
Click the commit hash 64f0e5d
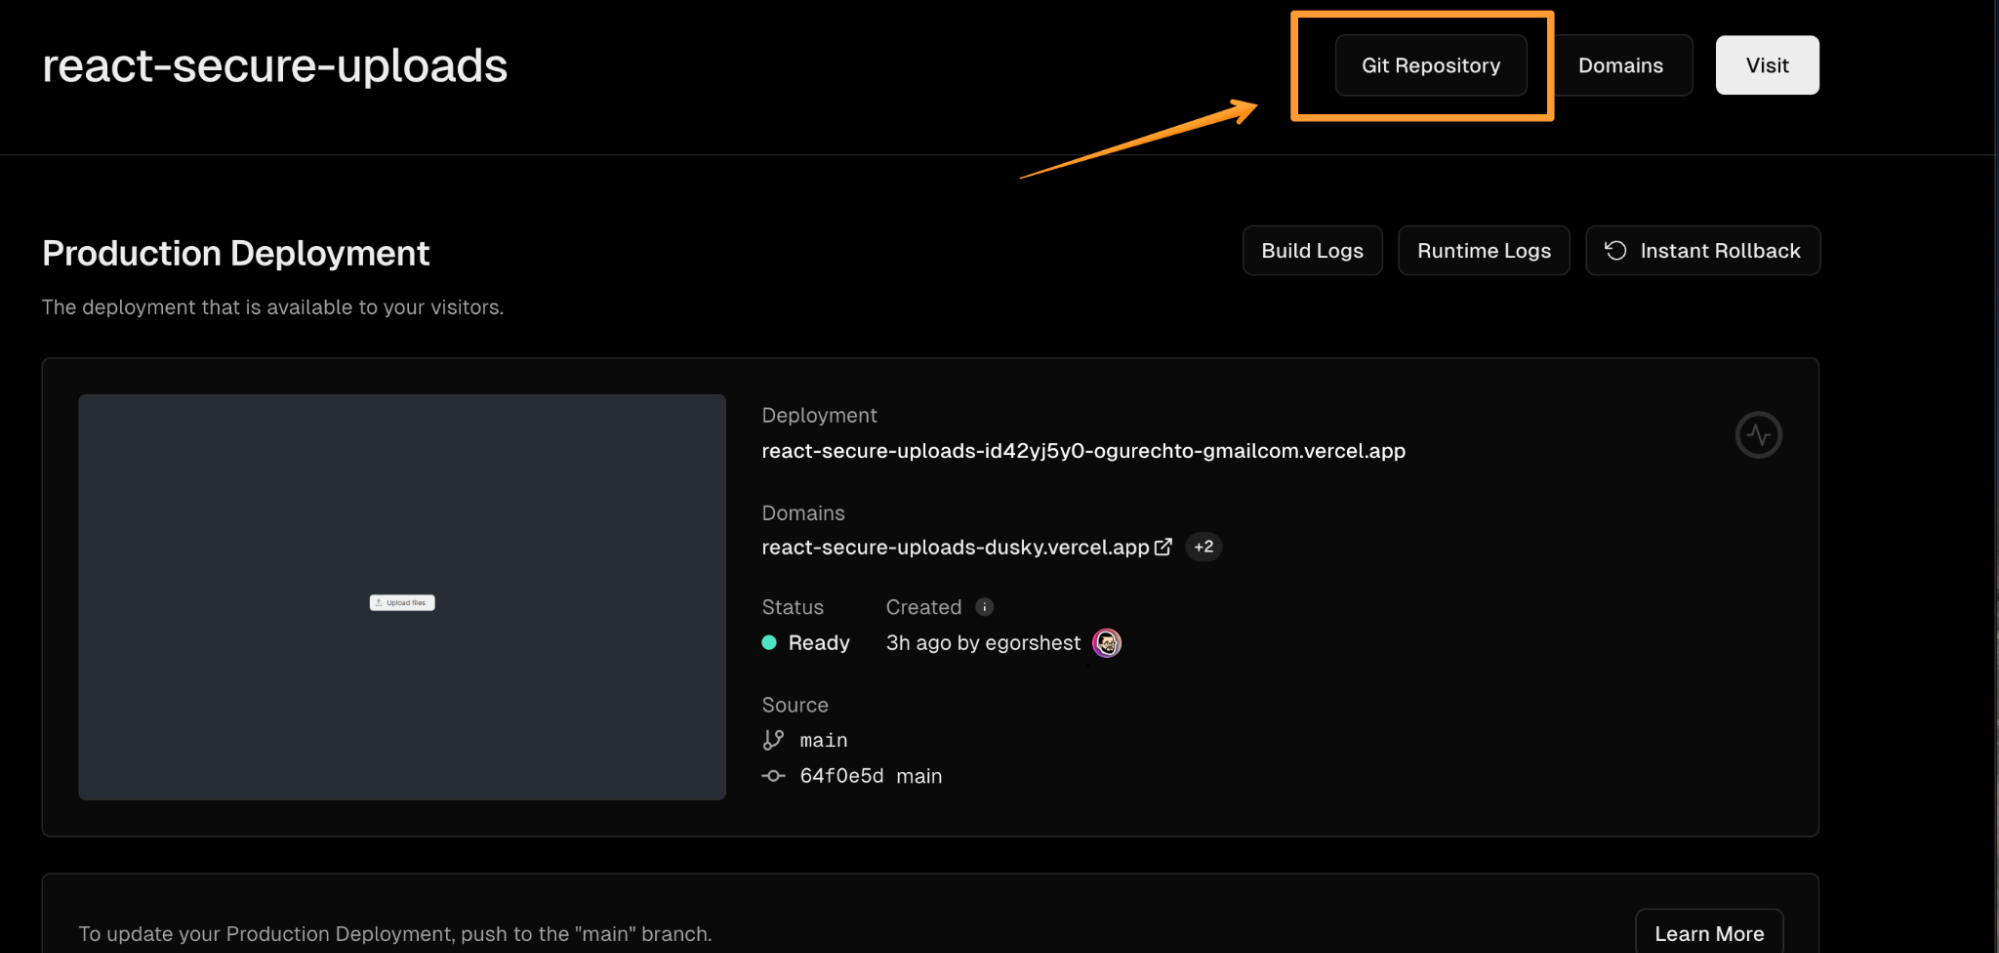pos(841,775)
